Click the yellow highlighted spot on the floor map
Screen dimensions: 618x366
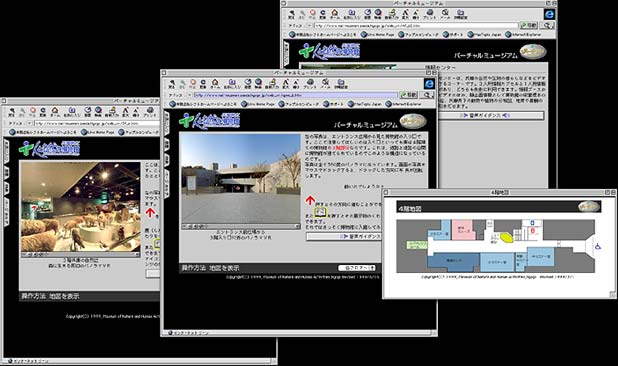coord(506,238)
